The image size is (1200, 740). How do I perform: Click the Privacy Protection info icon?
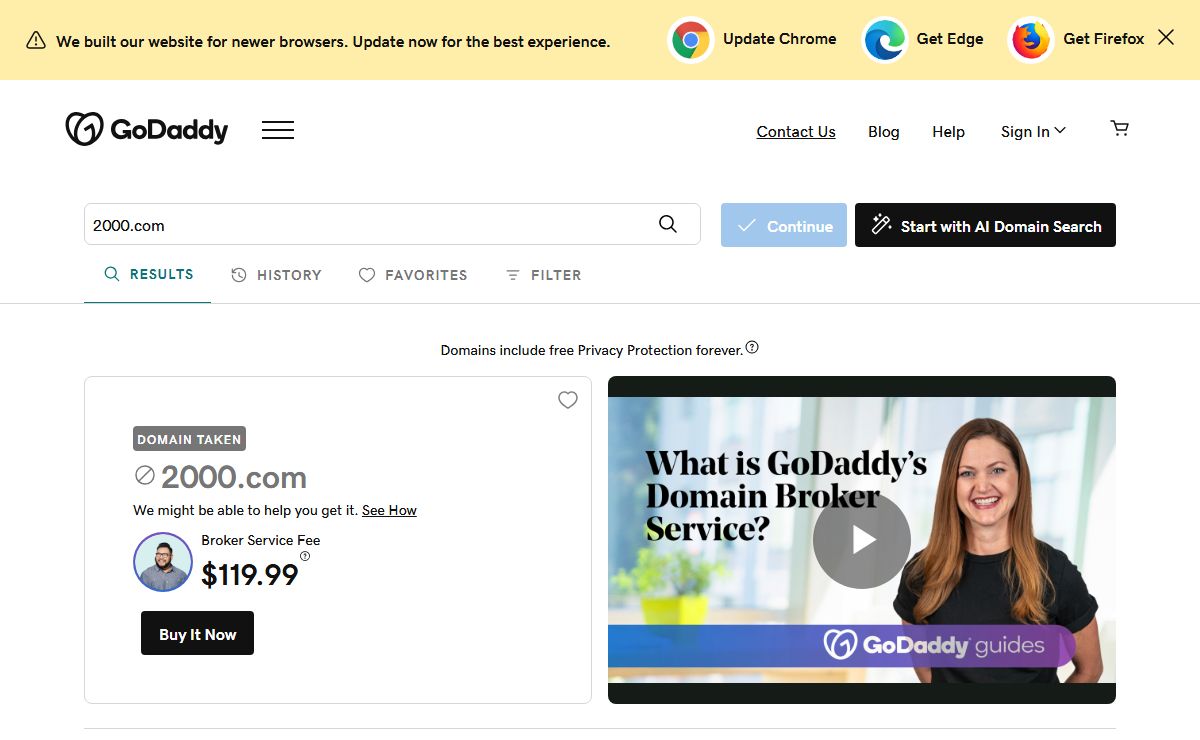point(752,348)
